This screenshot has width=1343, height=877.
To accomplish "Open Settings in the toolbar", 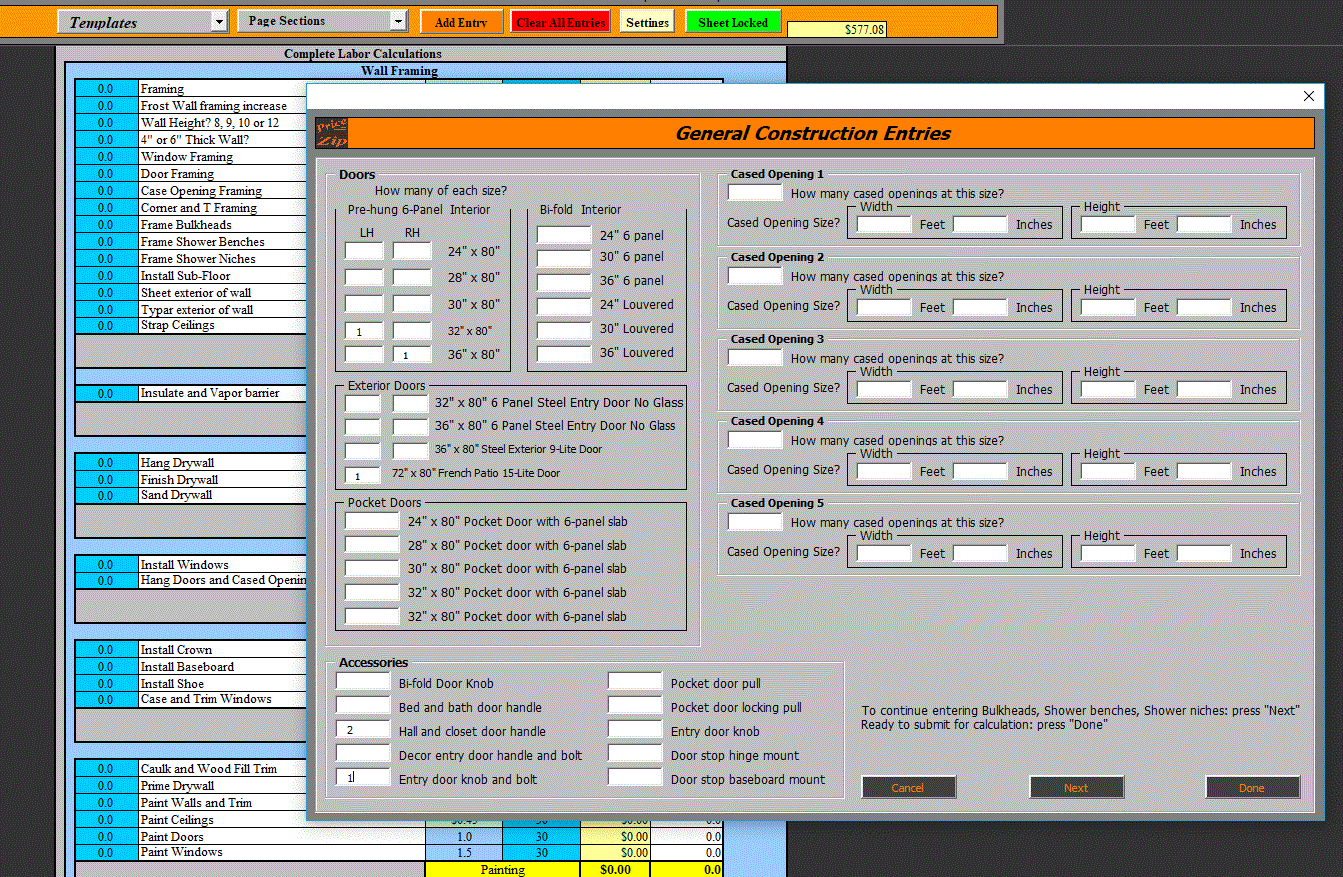I will tap(647, 22).
